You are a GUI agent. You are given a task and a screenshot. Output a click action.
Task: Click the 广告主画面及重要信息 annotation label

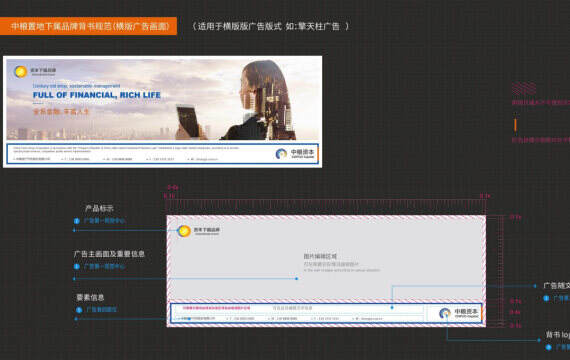click(x=109, y=254)
